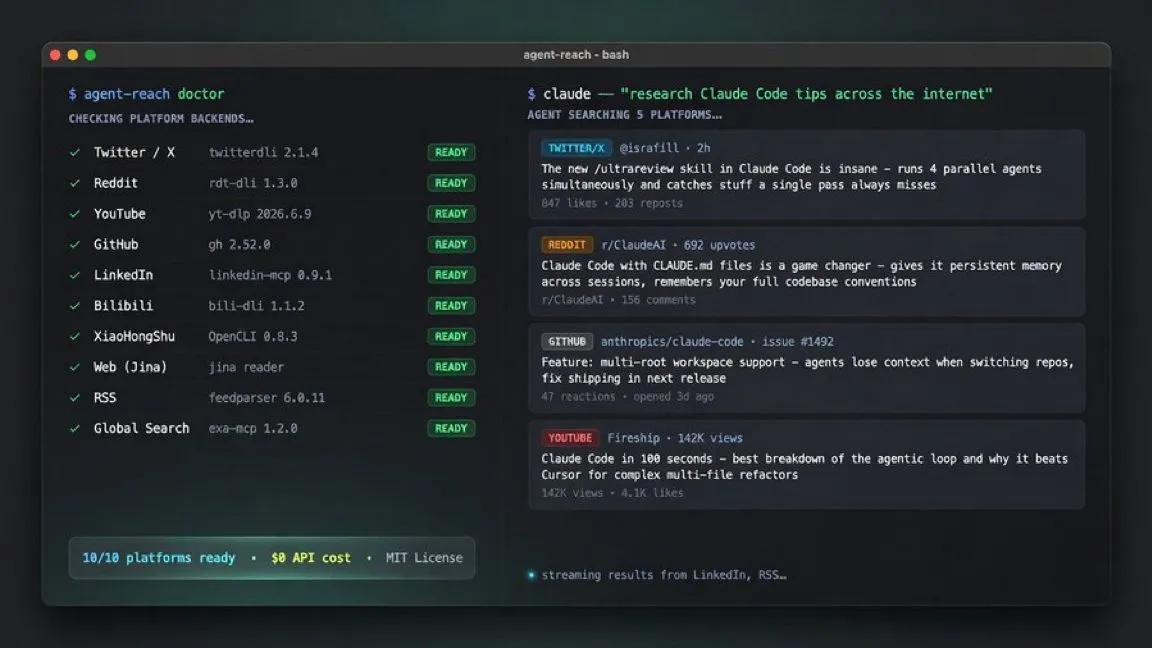The image size is (1152, 648).
Task: Click the READY badge for RSS
Action: (451, 397)
